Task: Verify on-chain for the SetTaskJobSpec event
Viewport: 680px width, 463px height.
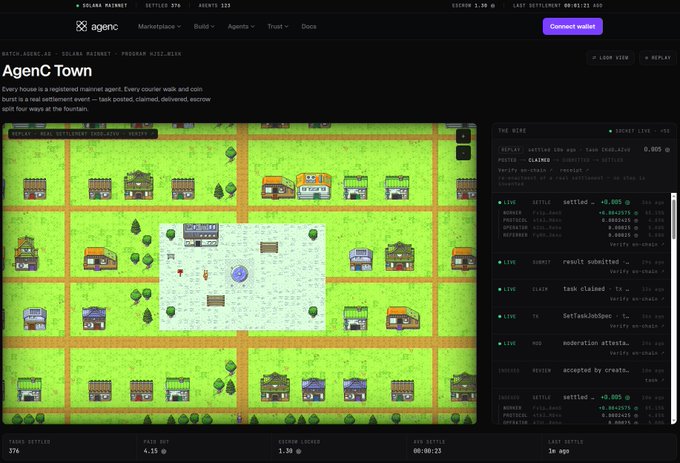Action: [637, 326]
